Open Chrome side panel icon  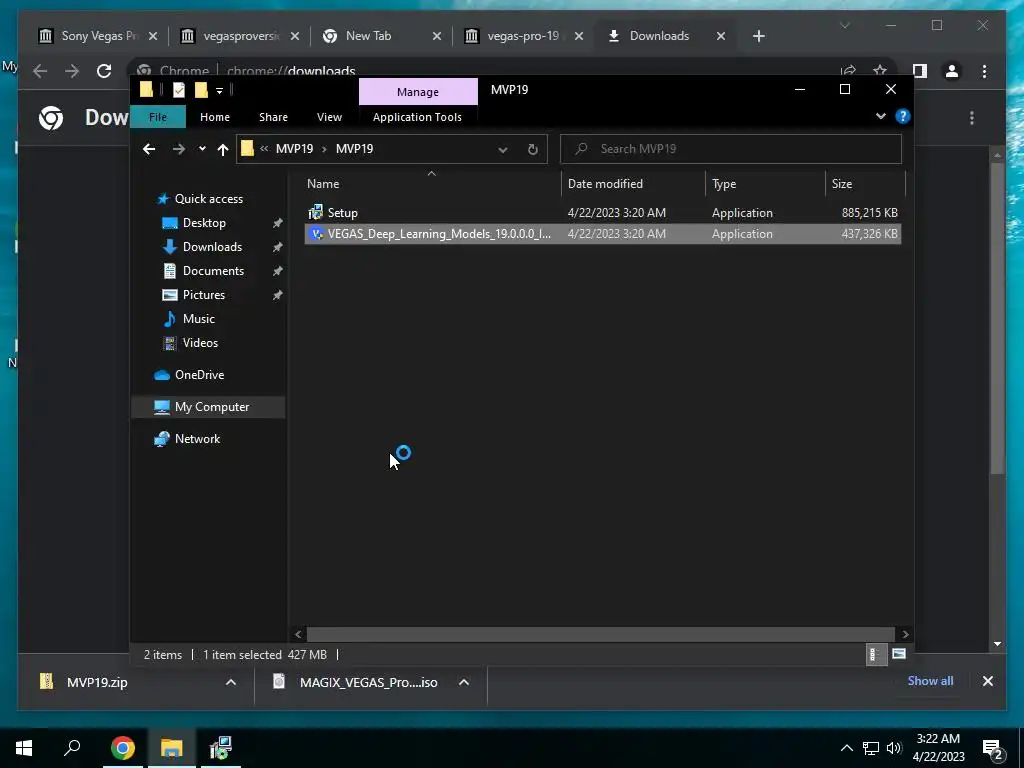coord(920,71)
